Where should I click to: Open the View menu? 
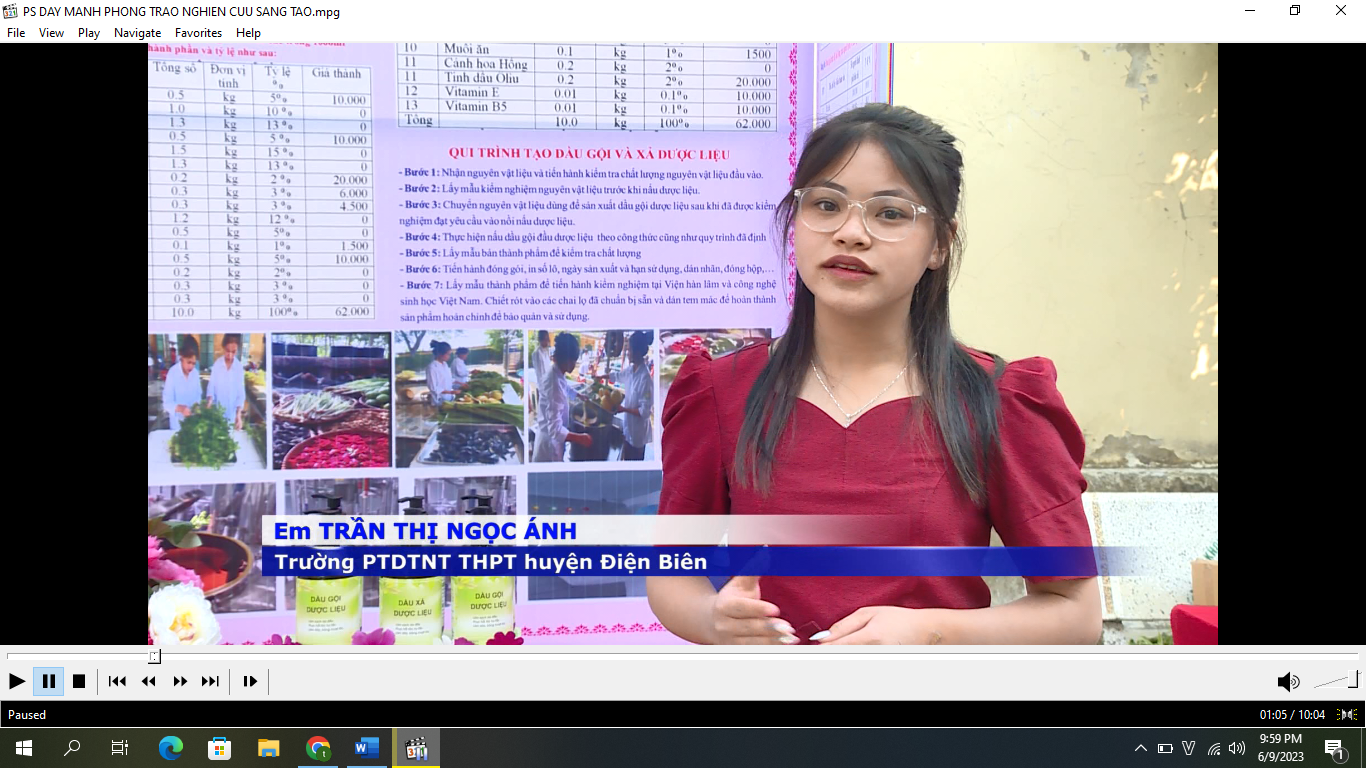click(x=51, y=33)
